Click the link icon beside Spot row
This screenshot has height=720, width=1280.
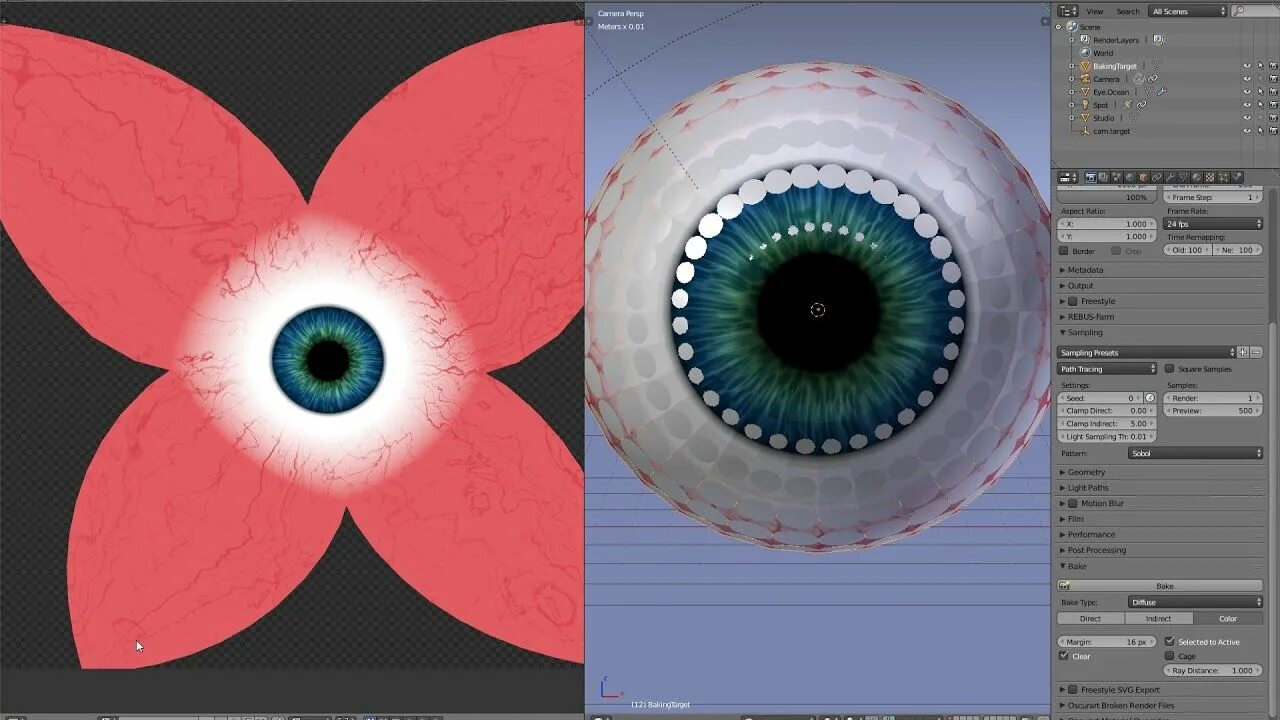point(1141,105)
